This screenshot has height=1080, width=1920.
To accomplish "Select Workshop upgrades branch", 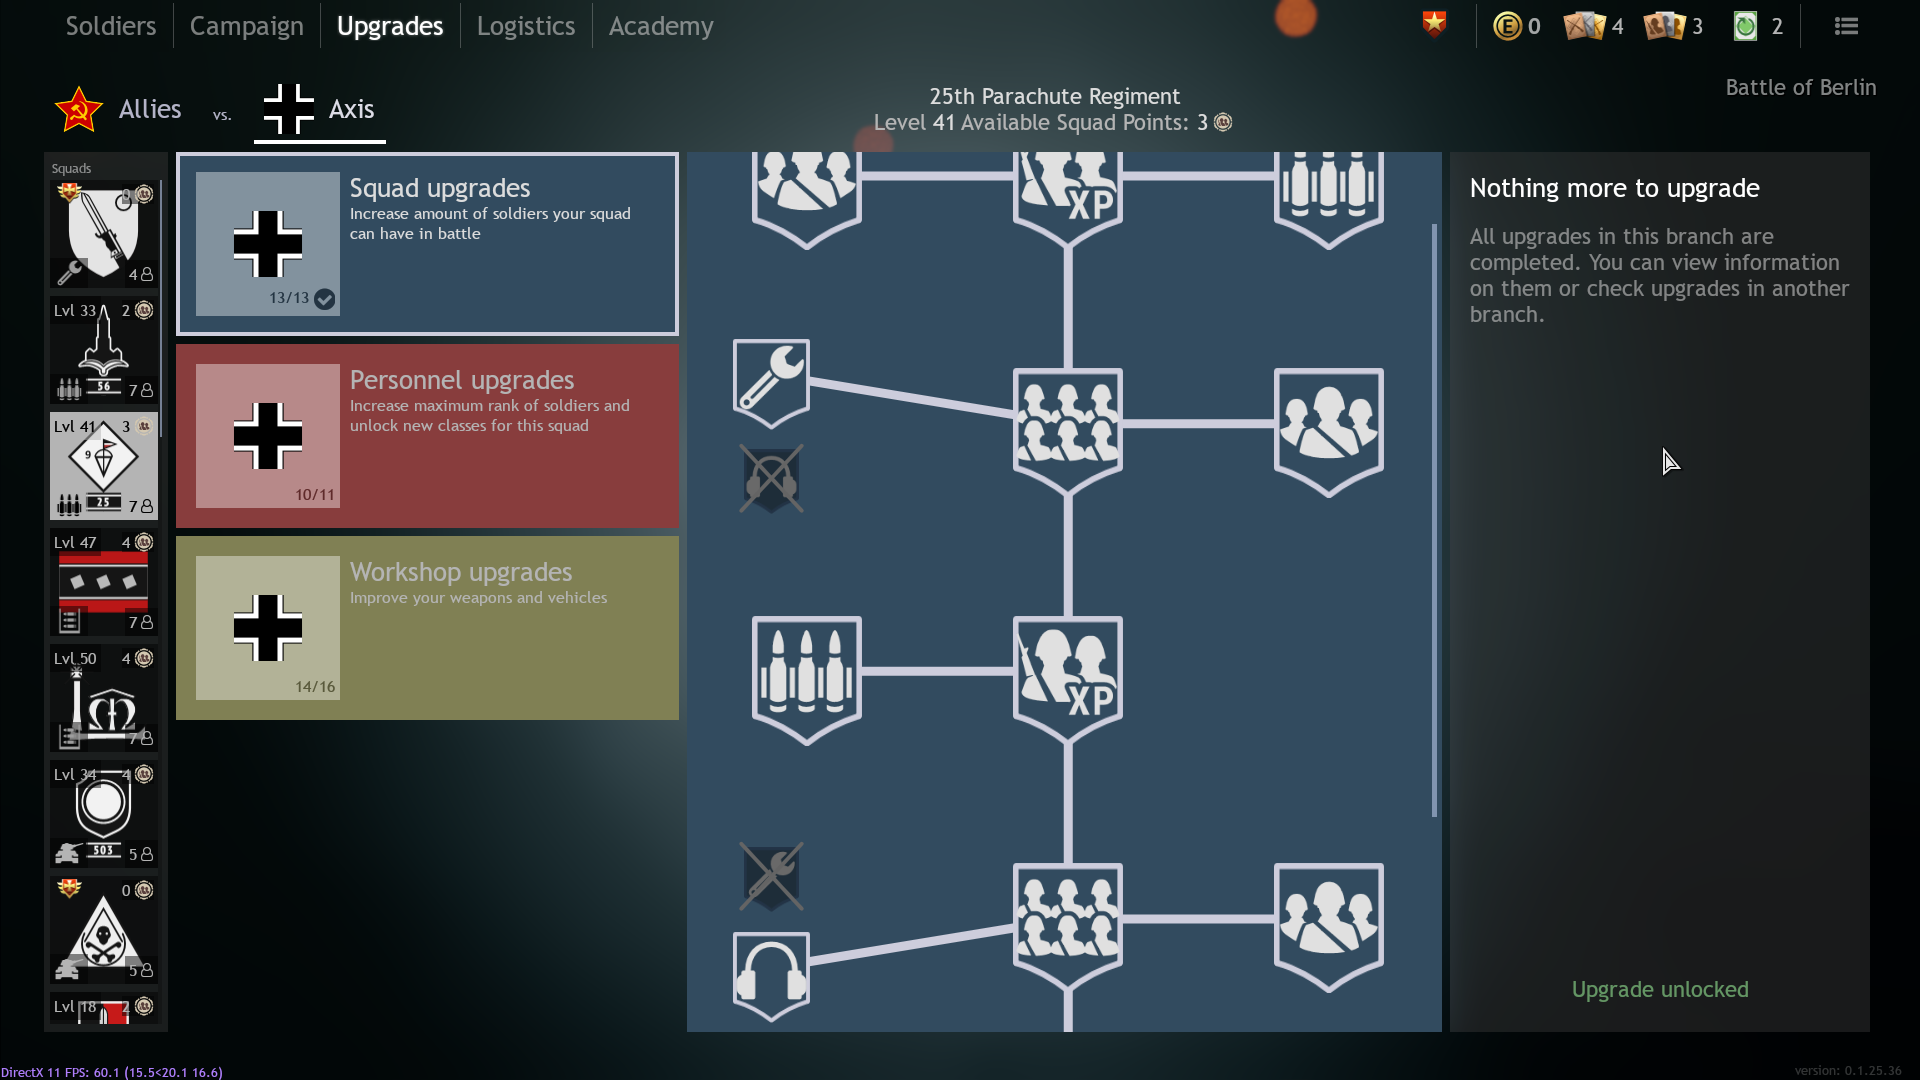I will pyautogui.click(x=427, y=628).
